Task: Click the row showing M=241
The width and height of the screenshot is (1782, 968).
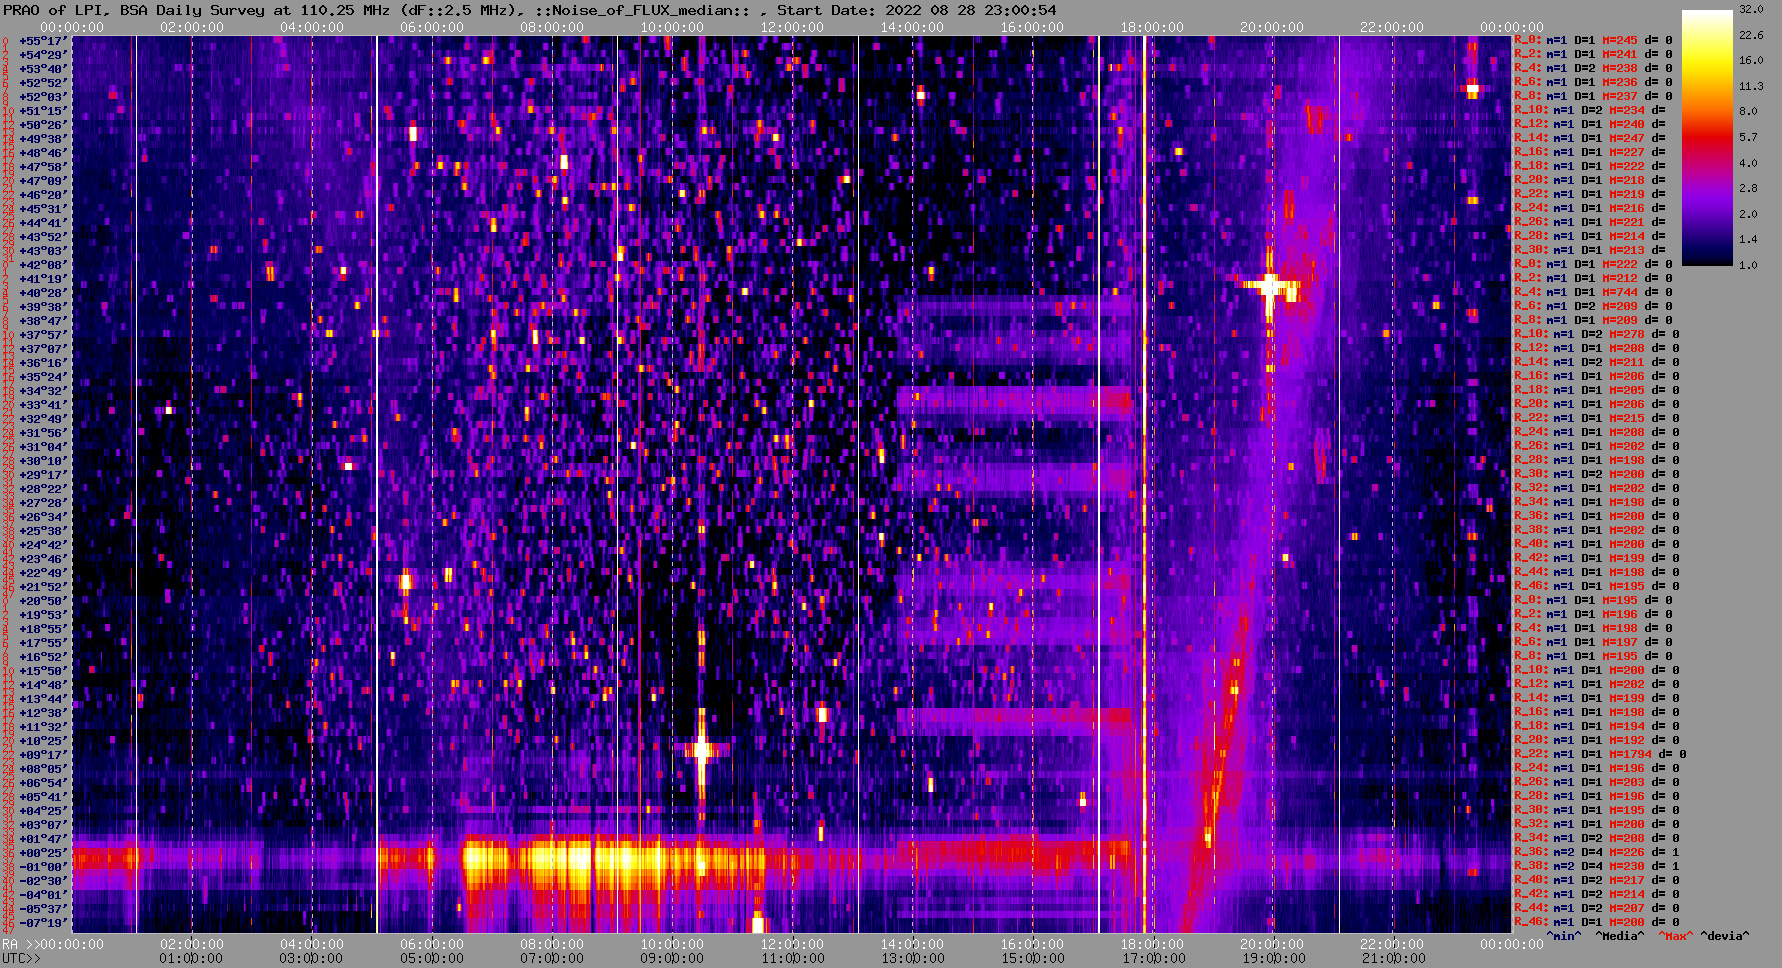Action: [1593, 54]
